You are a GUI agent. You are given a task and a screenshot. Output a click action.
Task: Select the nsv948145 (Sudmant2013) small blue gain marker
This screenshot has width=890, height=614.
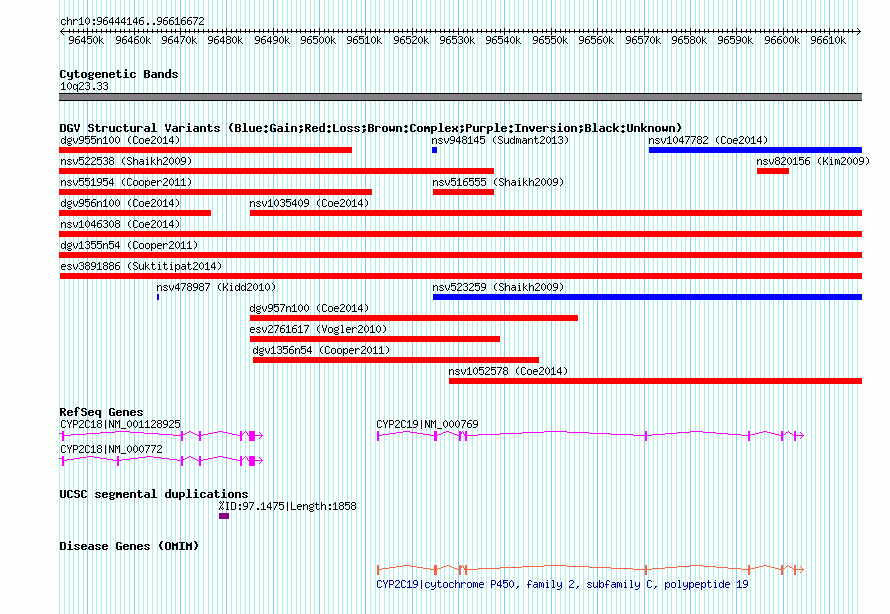[434, 150]
